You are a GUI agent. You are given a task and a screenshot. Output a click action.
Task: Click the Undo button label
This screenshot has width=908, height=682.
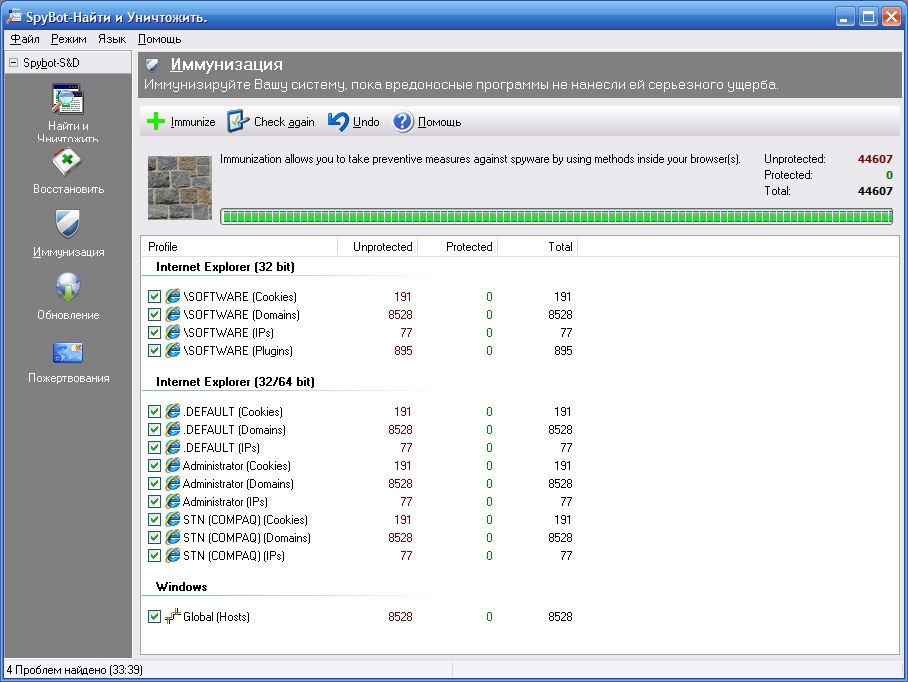(366, 122)
